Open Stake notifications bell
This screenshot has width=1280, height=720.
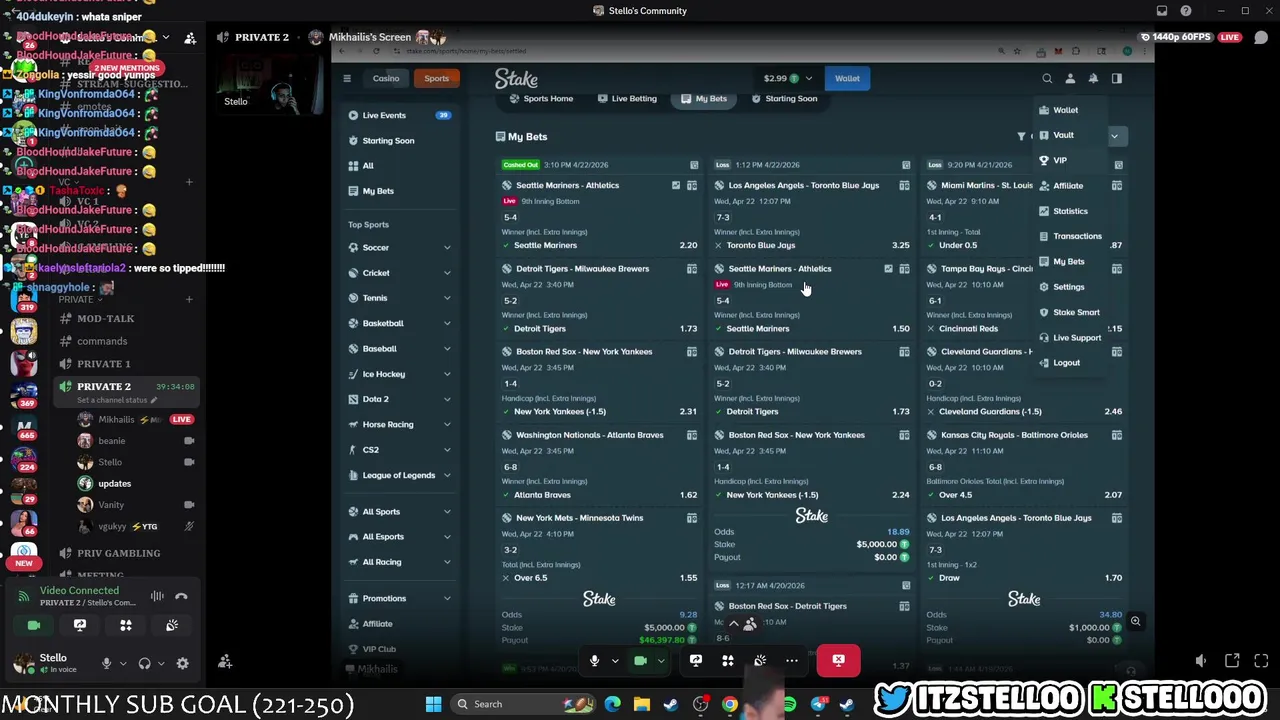[x=1093, y=78]
